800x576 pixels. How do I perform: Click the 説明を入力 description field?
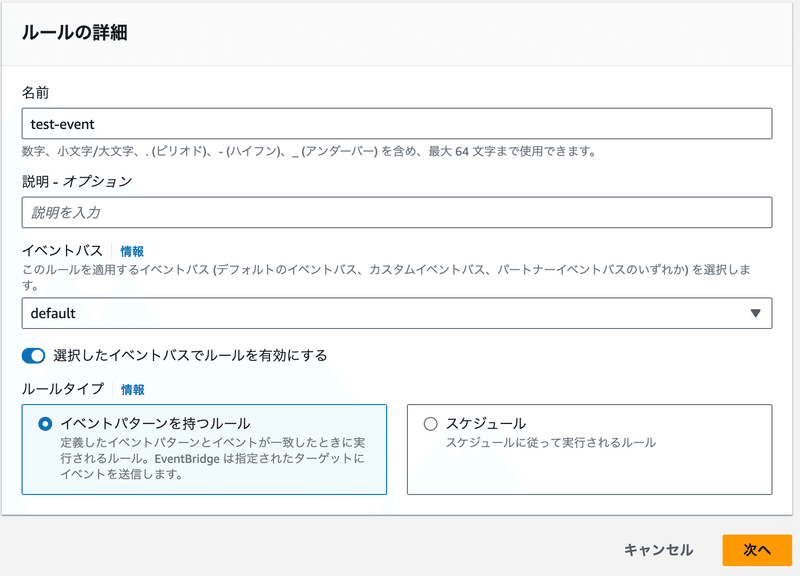[x=396, y=212]
